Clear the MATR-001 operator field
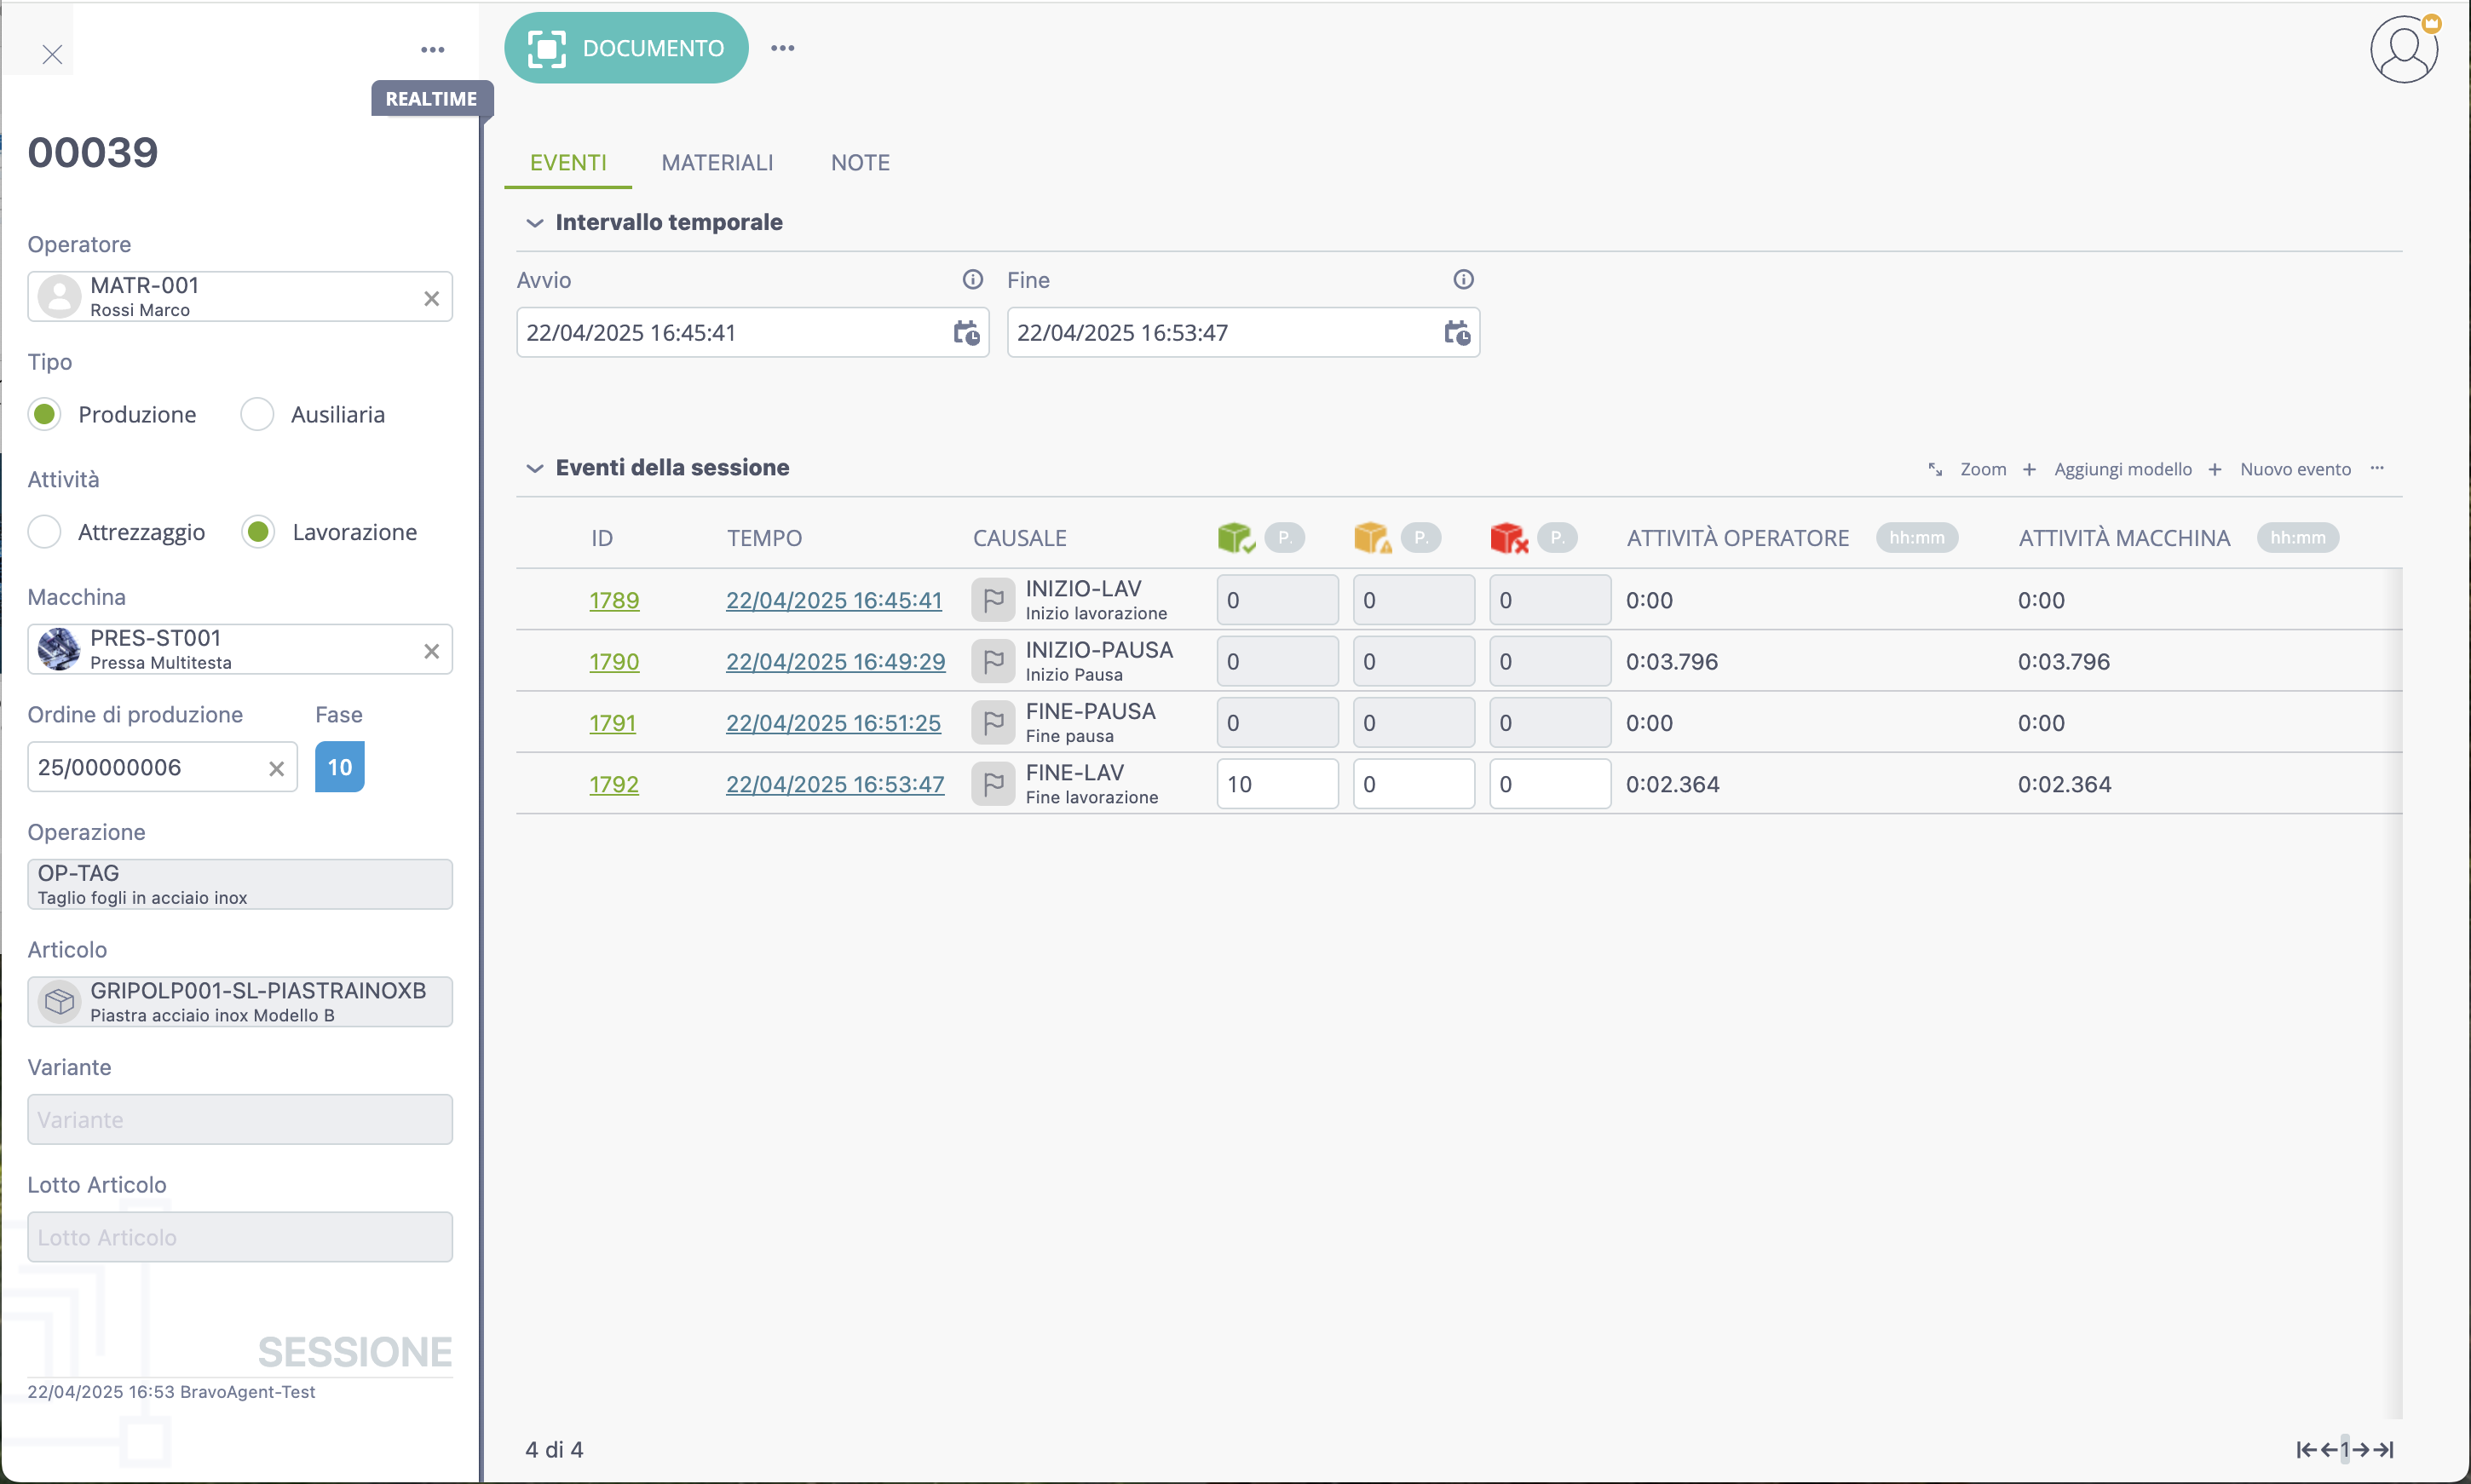Viewport: 2471px width, 1484px height. 431,298
